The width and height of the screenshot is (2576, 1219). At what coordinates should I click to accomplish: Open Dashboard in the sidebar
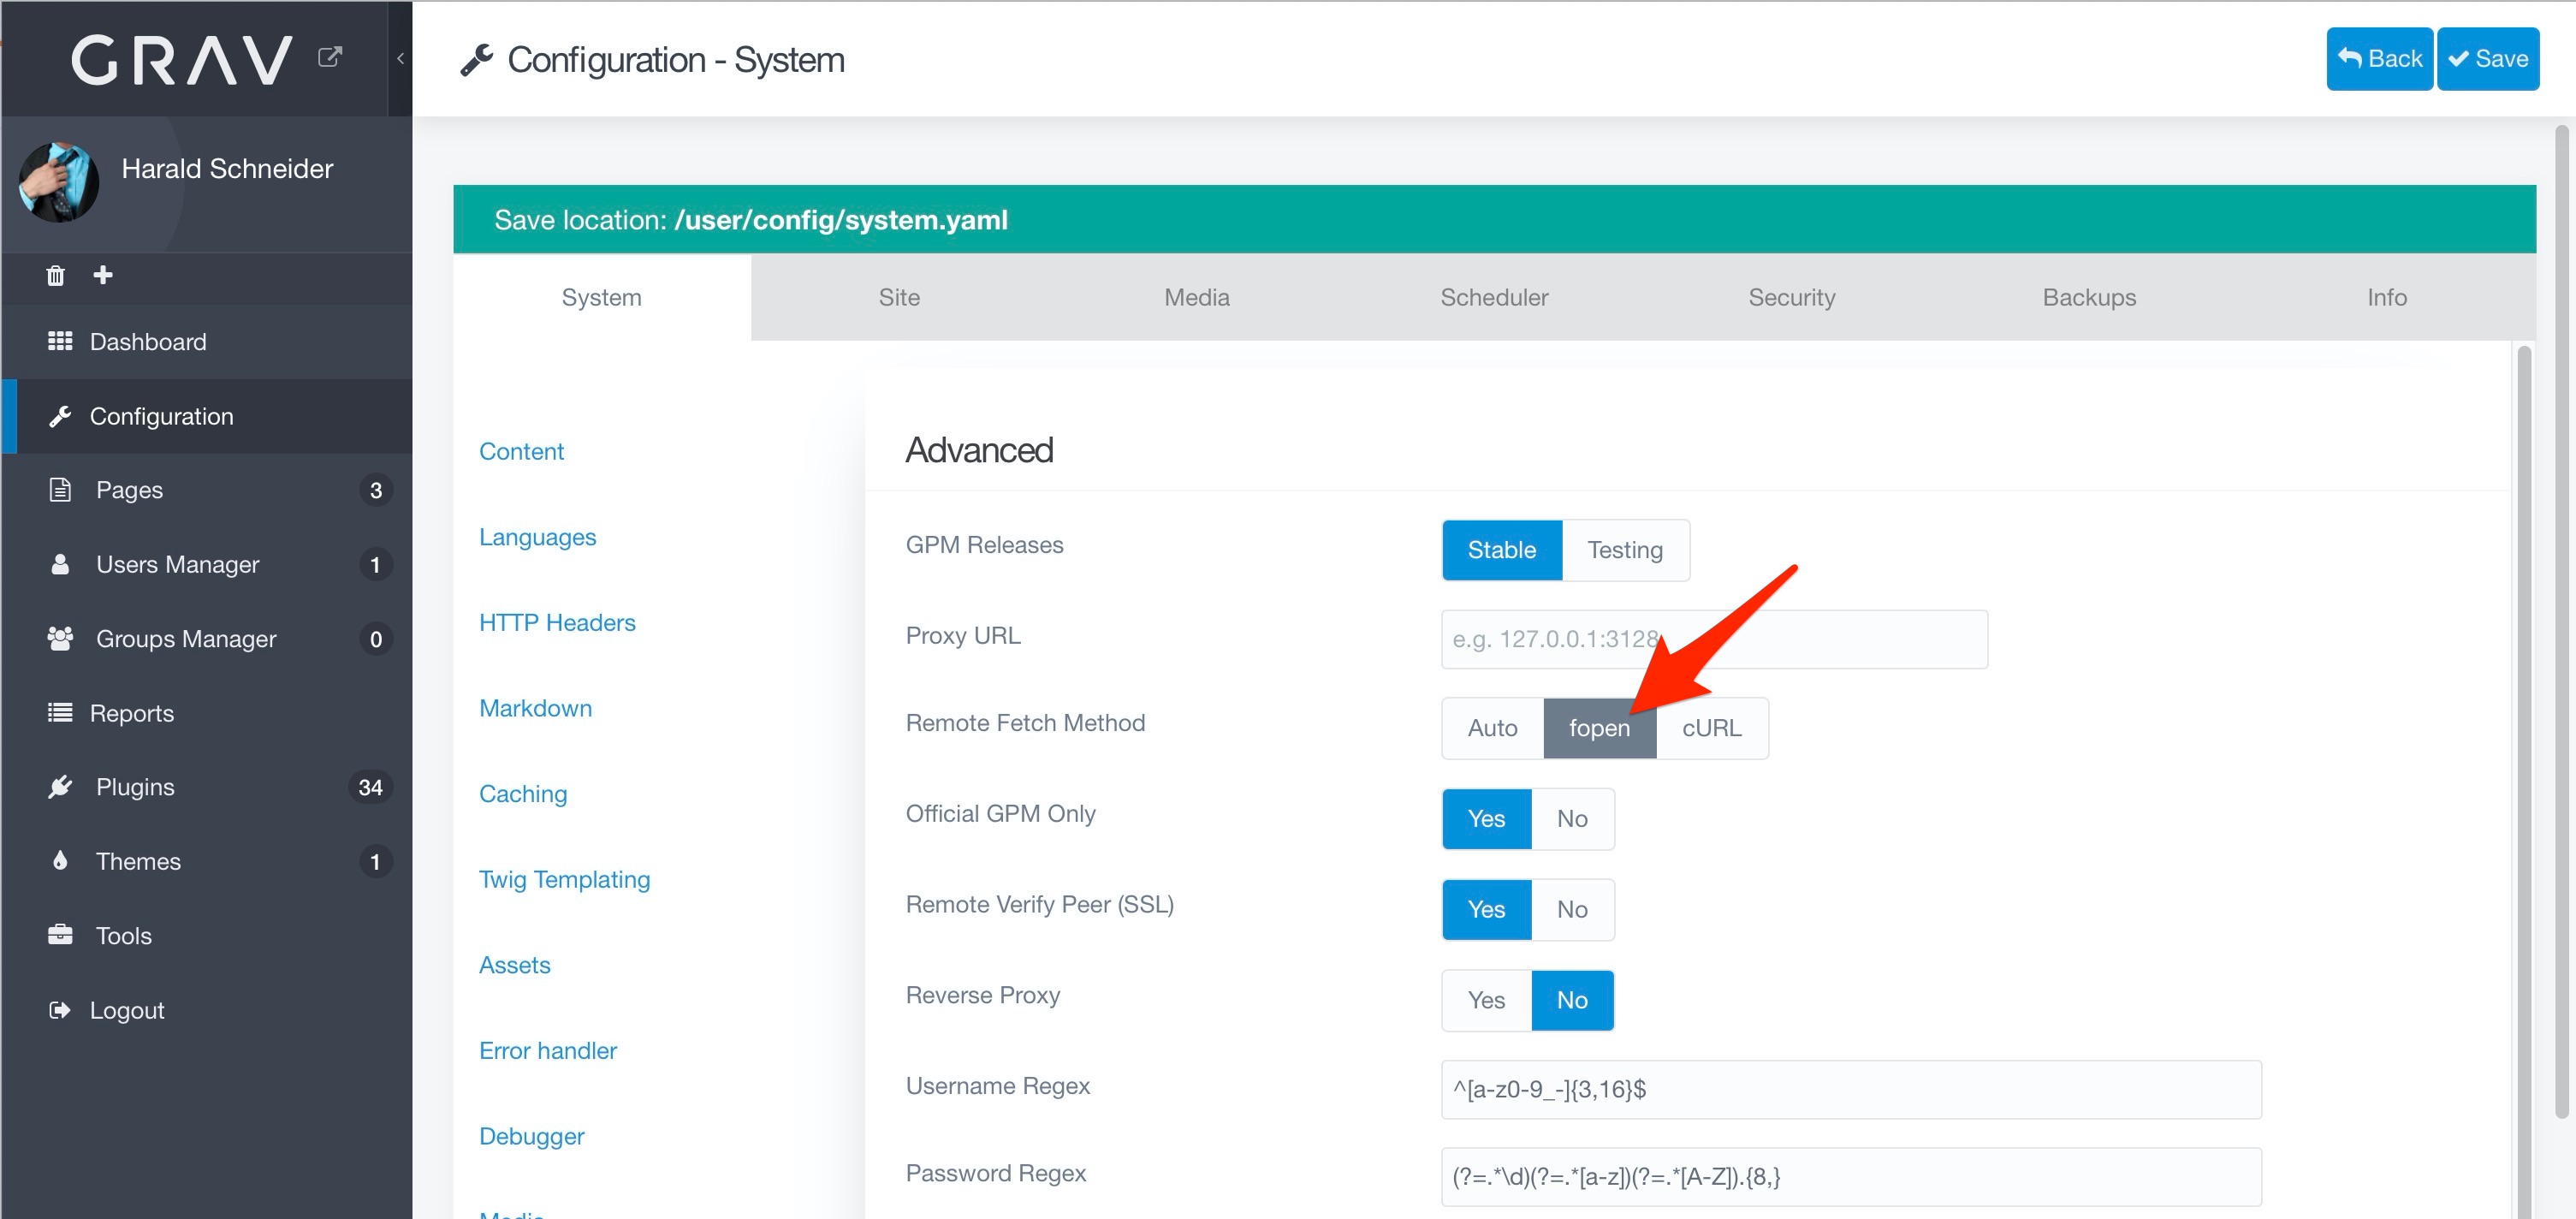[207, 341]
